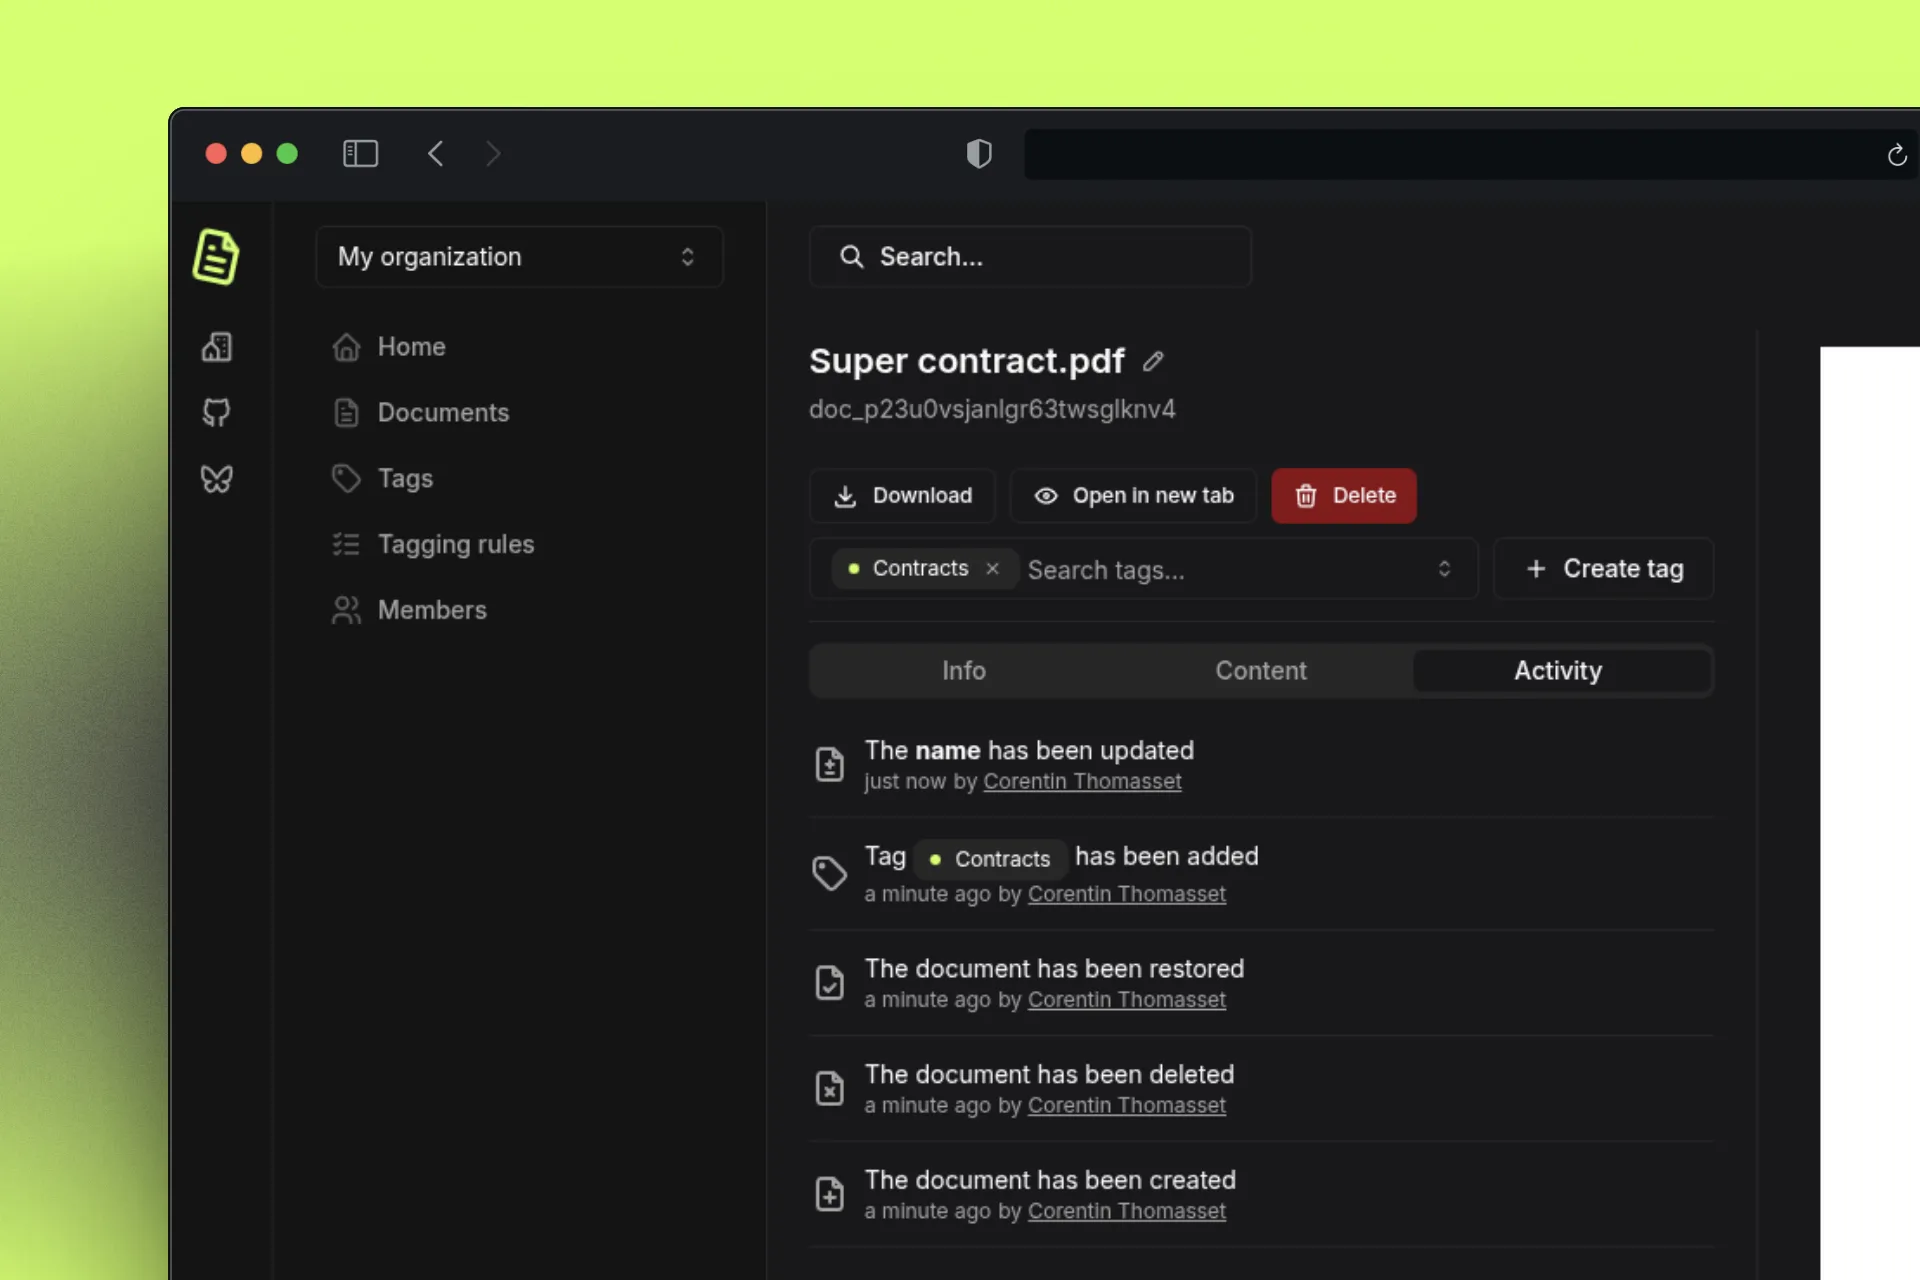Click the green color dot on the Contracts tag
Viewport: 1920px width, 1280px height.
[854, 568]
